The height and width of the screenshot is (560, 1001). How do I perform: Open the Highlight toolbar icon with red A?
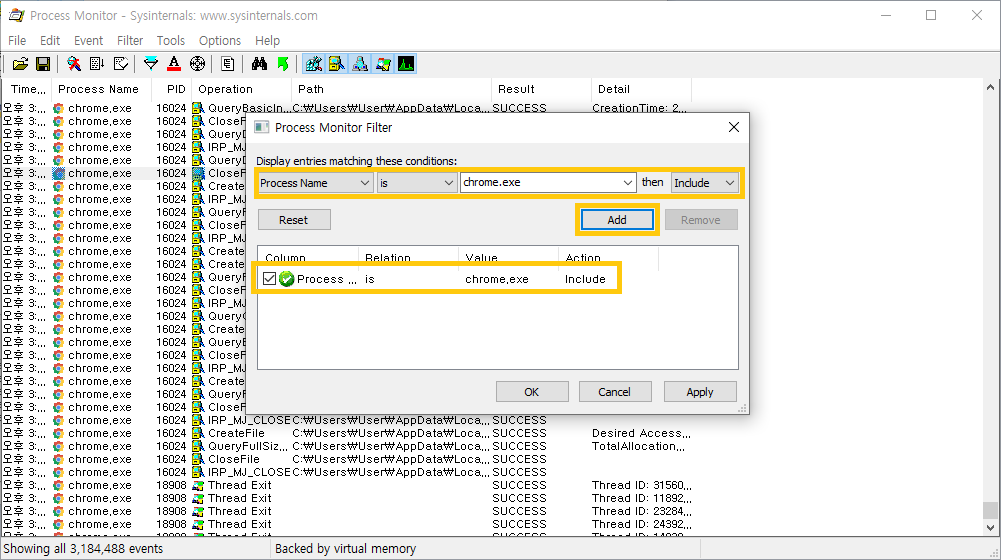pyautogui.click(x=174, y=64)
